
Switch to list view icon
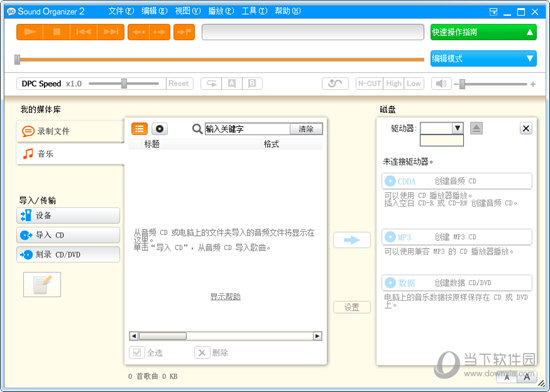[x=139, y=129]
